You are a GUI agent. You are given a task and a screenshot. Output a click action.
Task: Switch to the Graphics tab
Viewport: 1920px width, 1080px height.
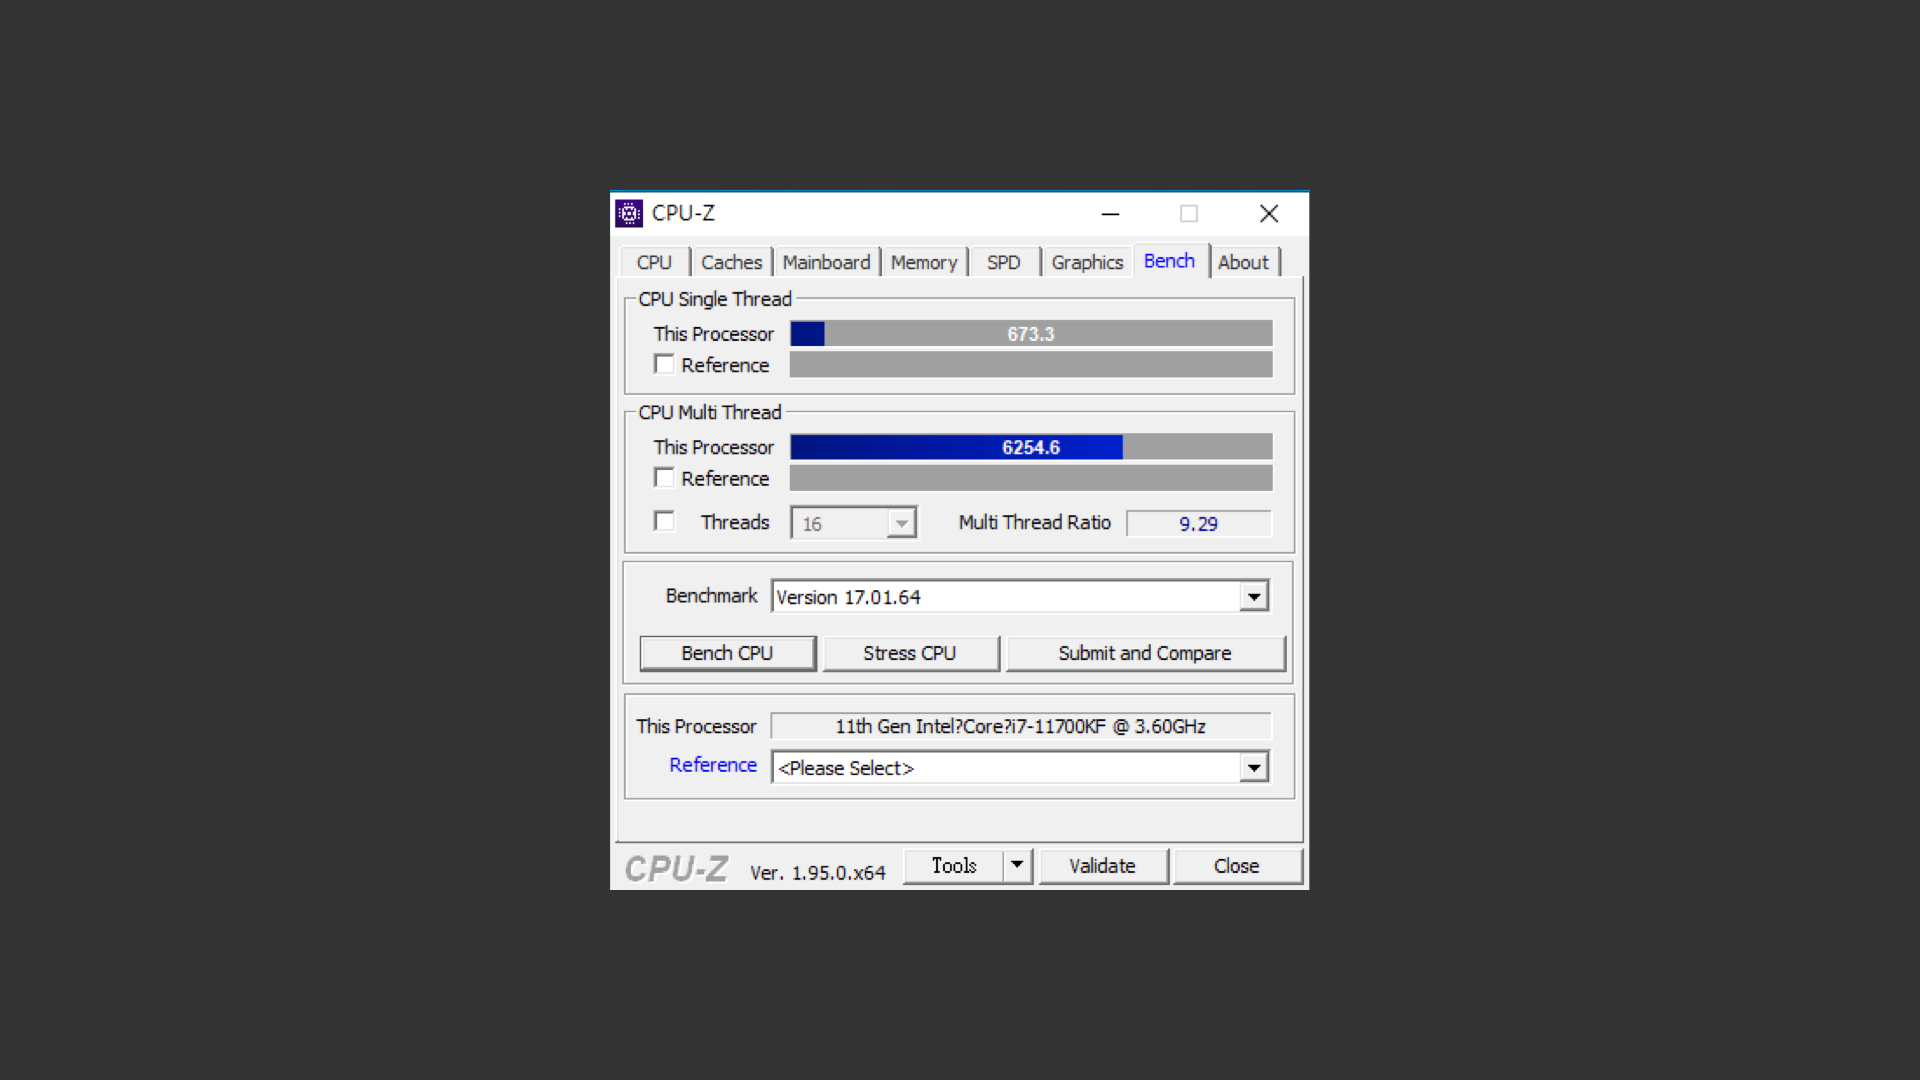1087,262
